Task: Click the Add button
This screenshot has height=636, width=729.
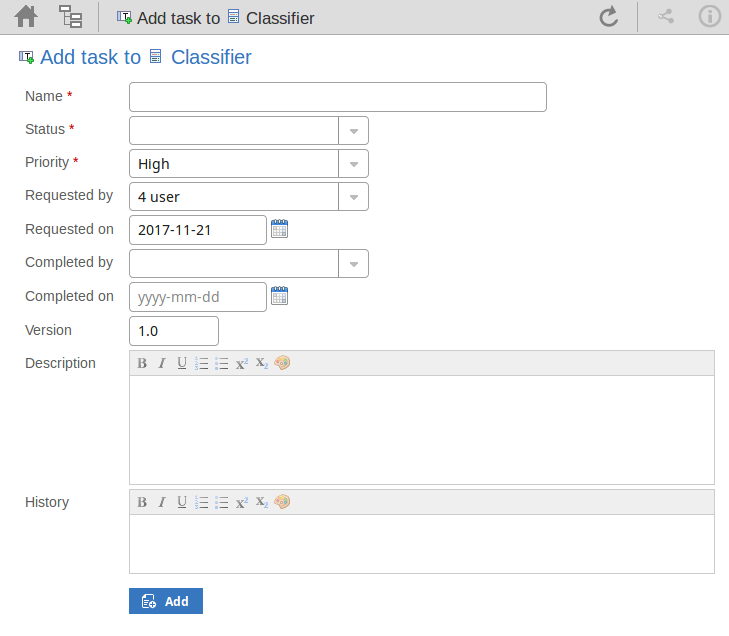Action: click(166, 601)
